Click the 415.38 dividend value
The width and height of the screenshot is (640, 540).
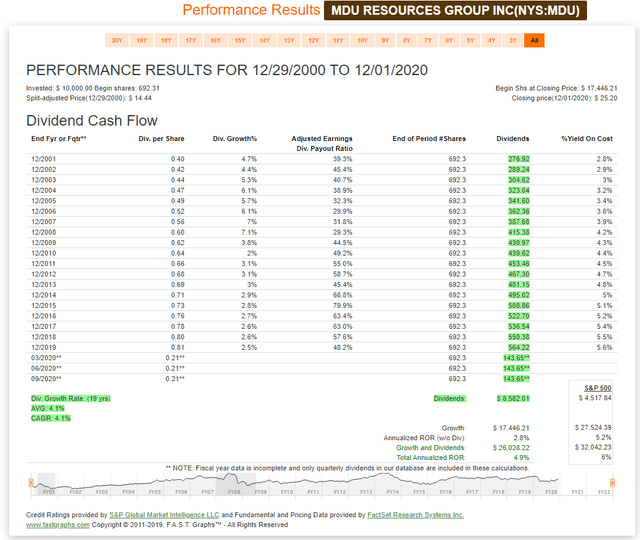coord(519,232)
